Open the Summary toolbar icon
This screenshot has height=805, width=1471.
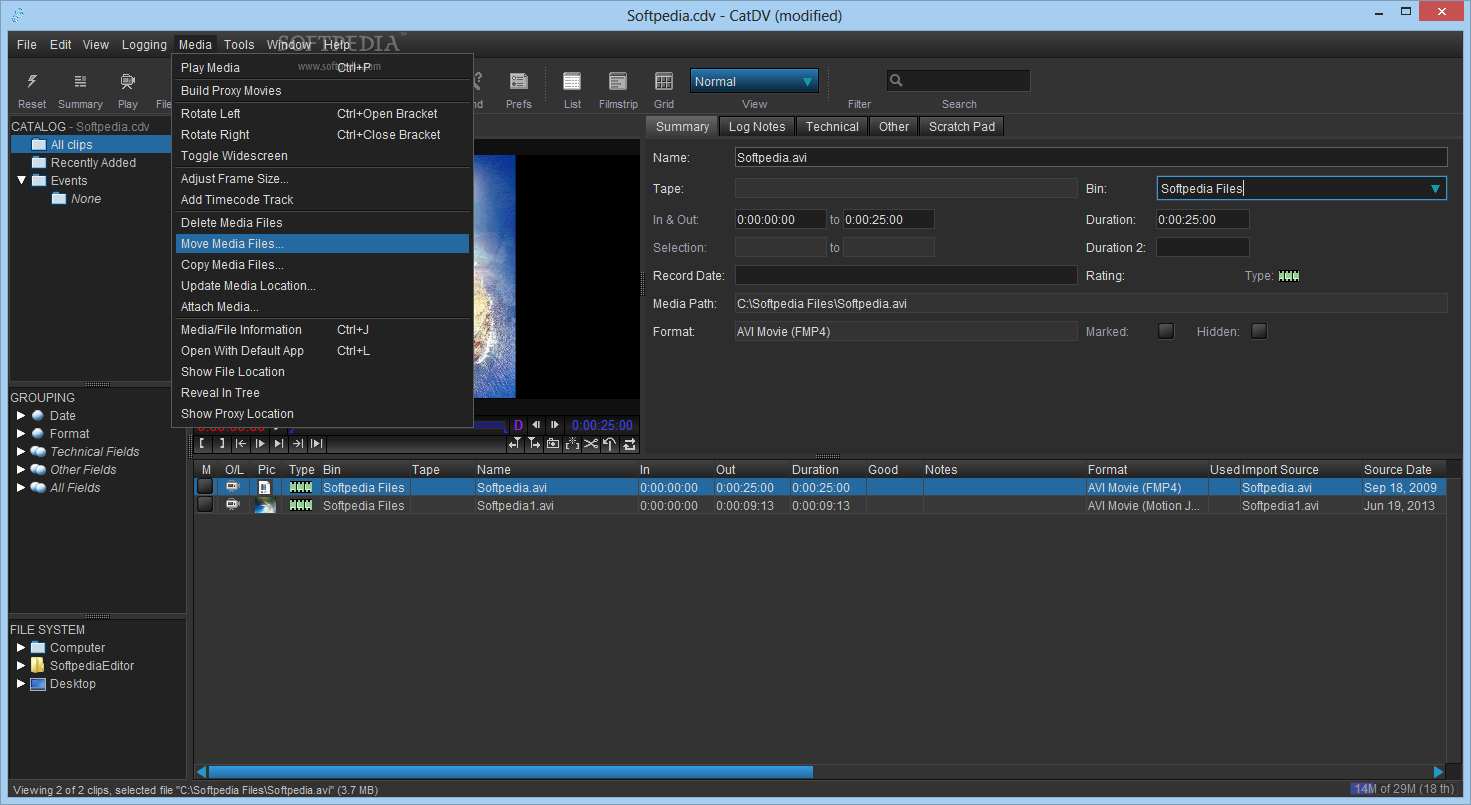click(x=80, y=82)
